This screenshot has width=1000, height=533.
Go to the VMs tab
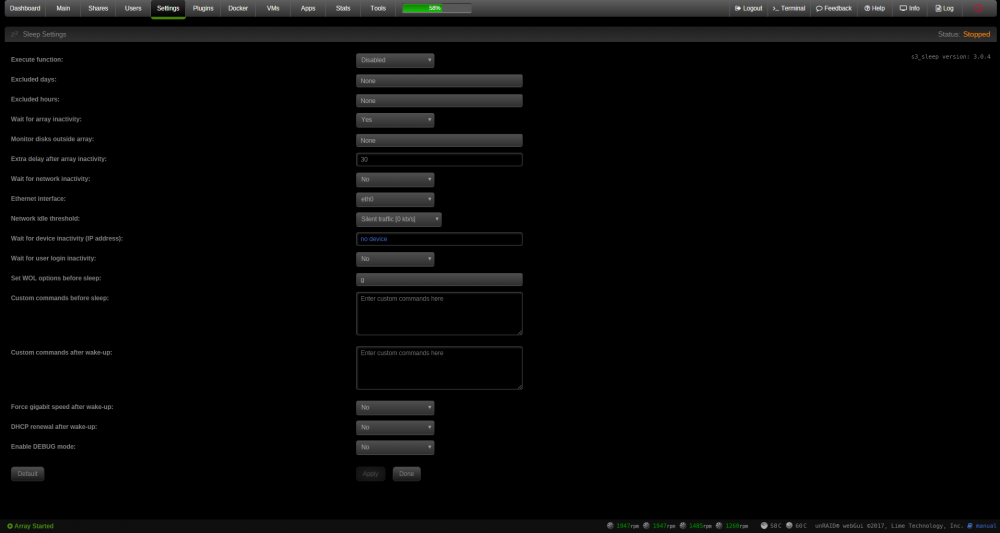[x=273, y=9]
